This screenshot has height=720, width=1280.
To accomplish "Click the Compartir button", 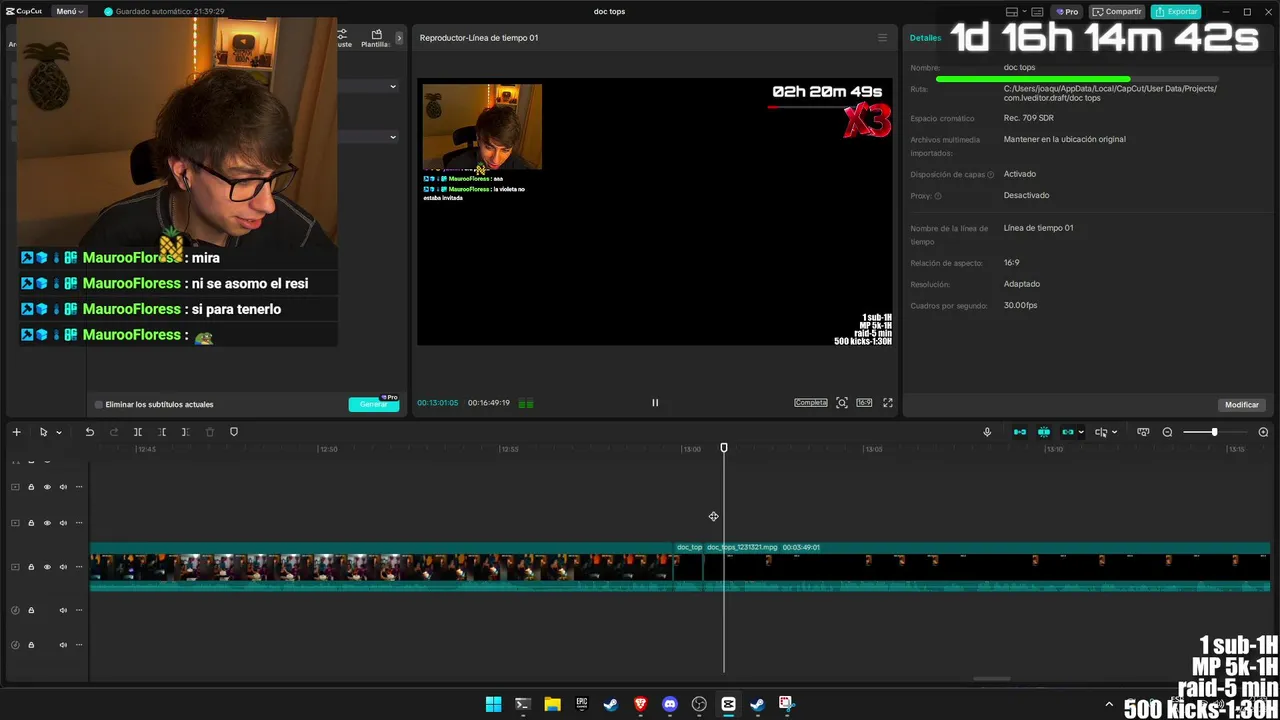I will pyautogui.click(x=1117, y=11).
